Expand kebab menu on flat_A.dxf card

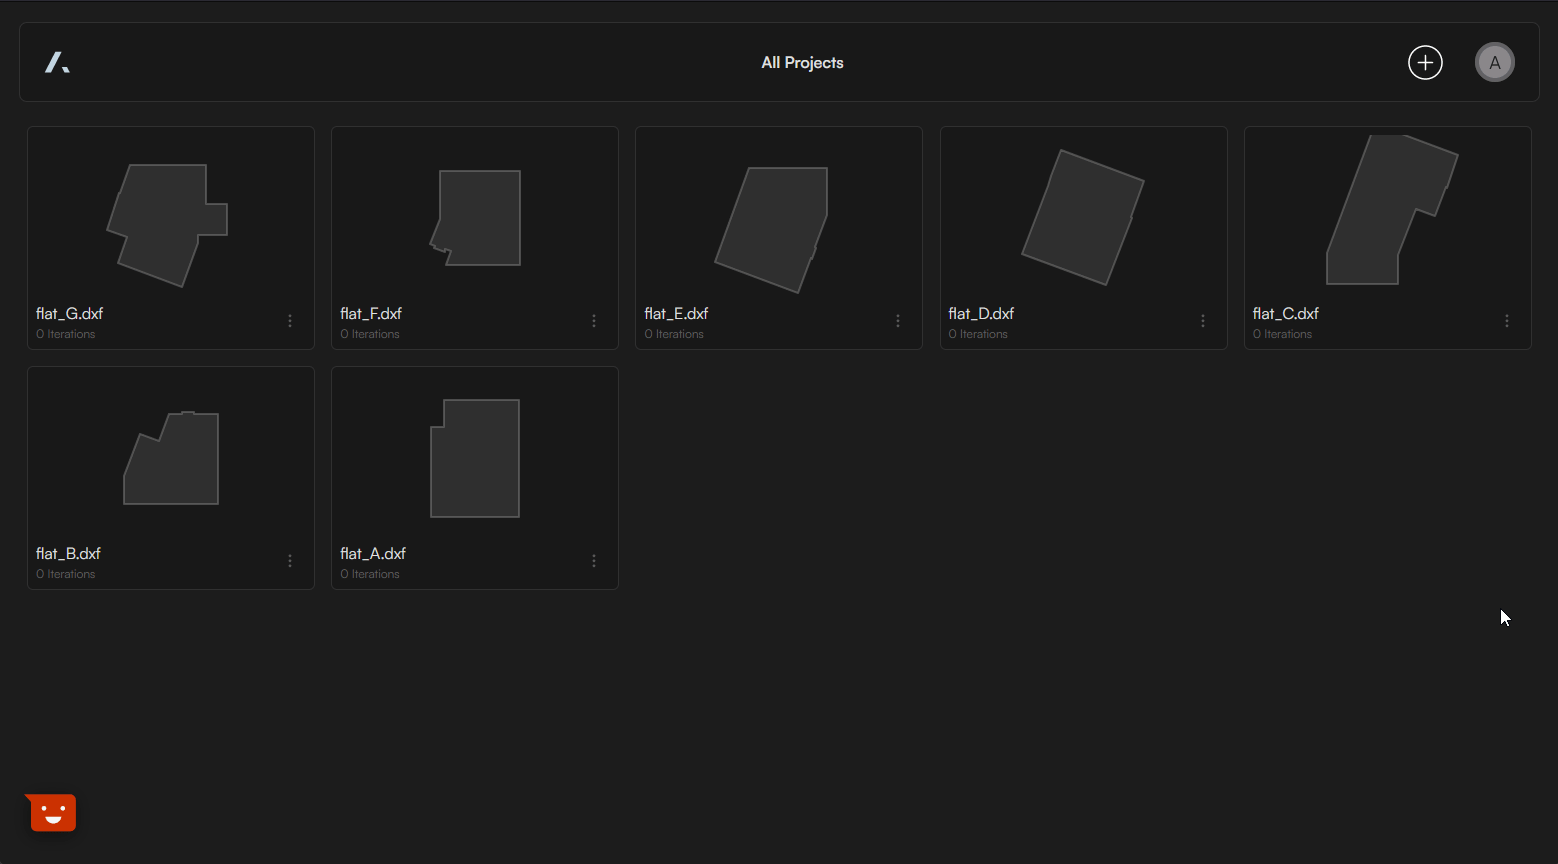tap(594, 561)
